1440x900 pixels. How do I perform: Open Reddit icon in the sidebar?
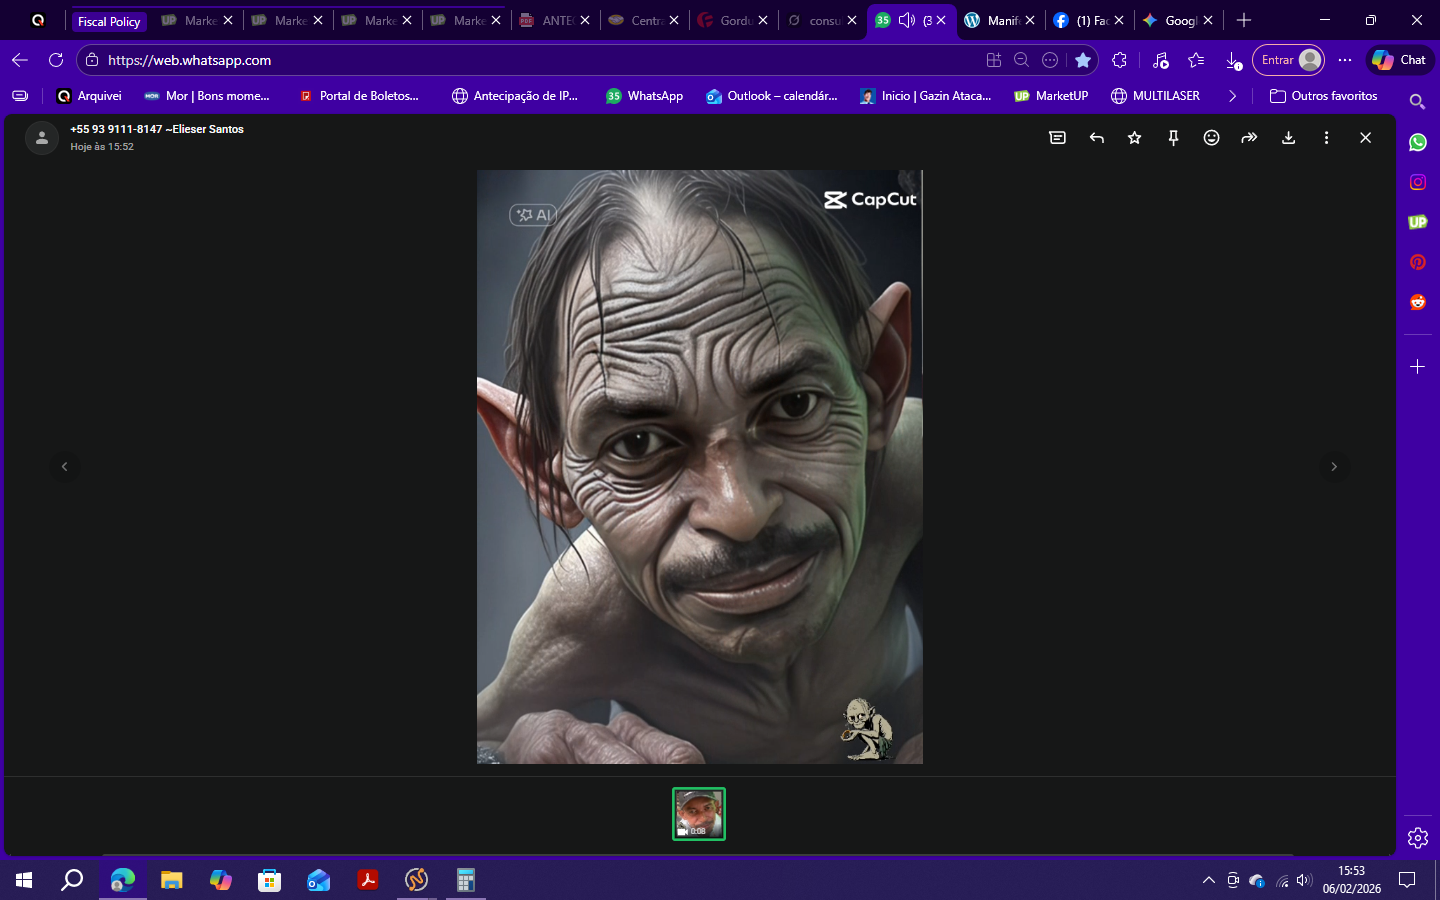coord(1417,302)
